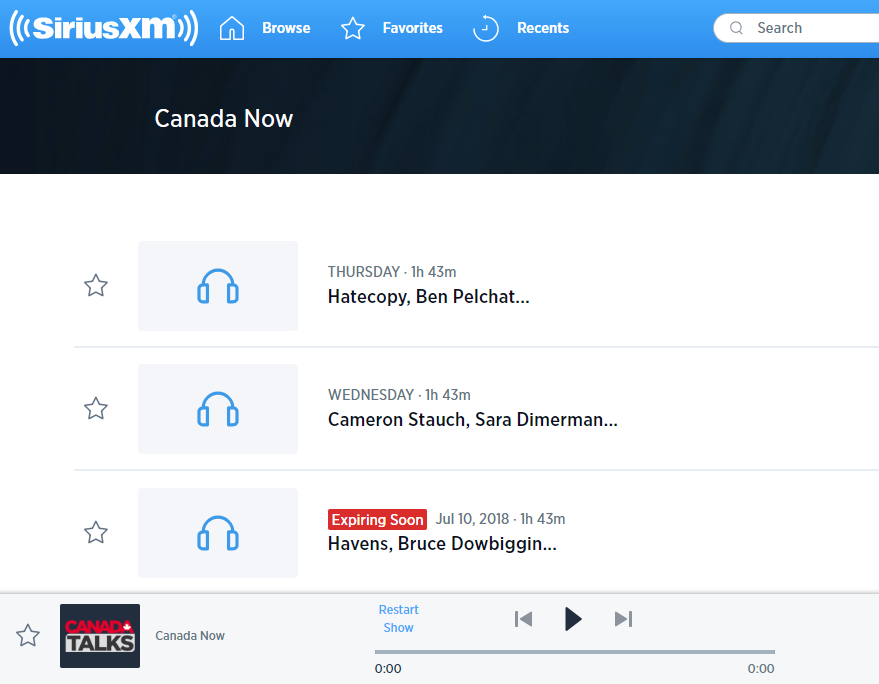Click the Browse home icon

click(x=232, y=28)
